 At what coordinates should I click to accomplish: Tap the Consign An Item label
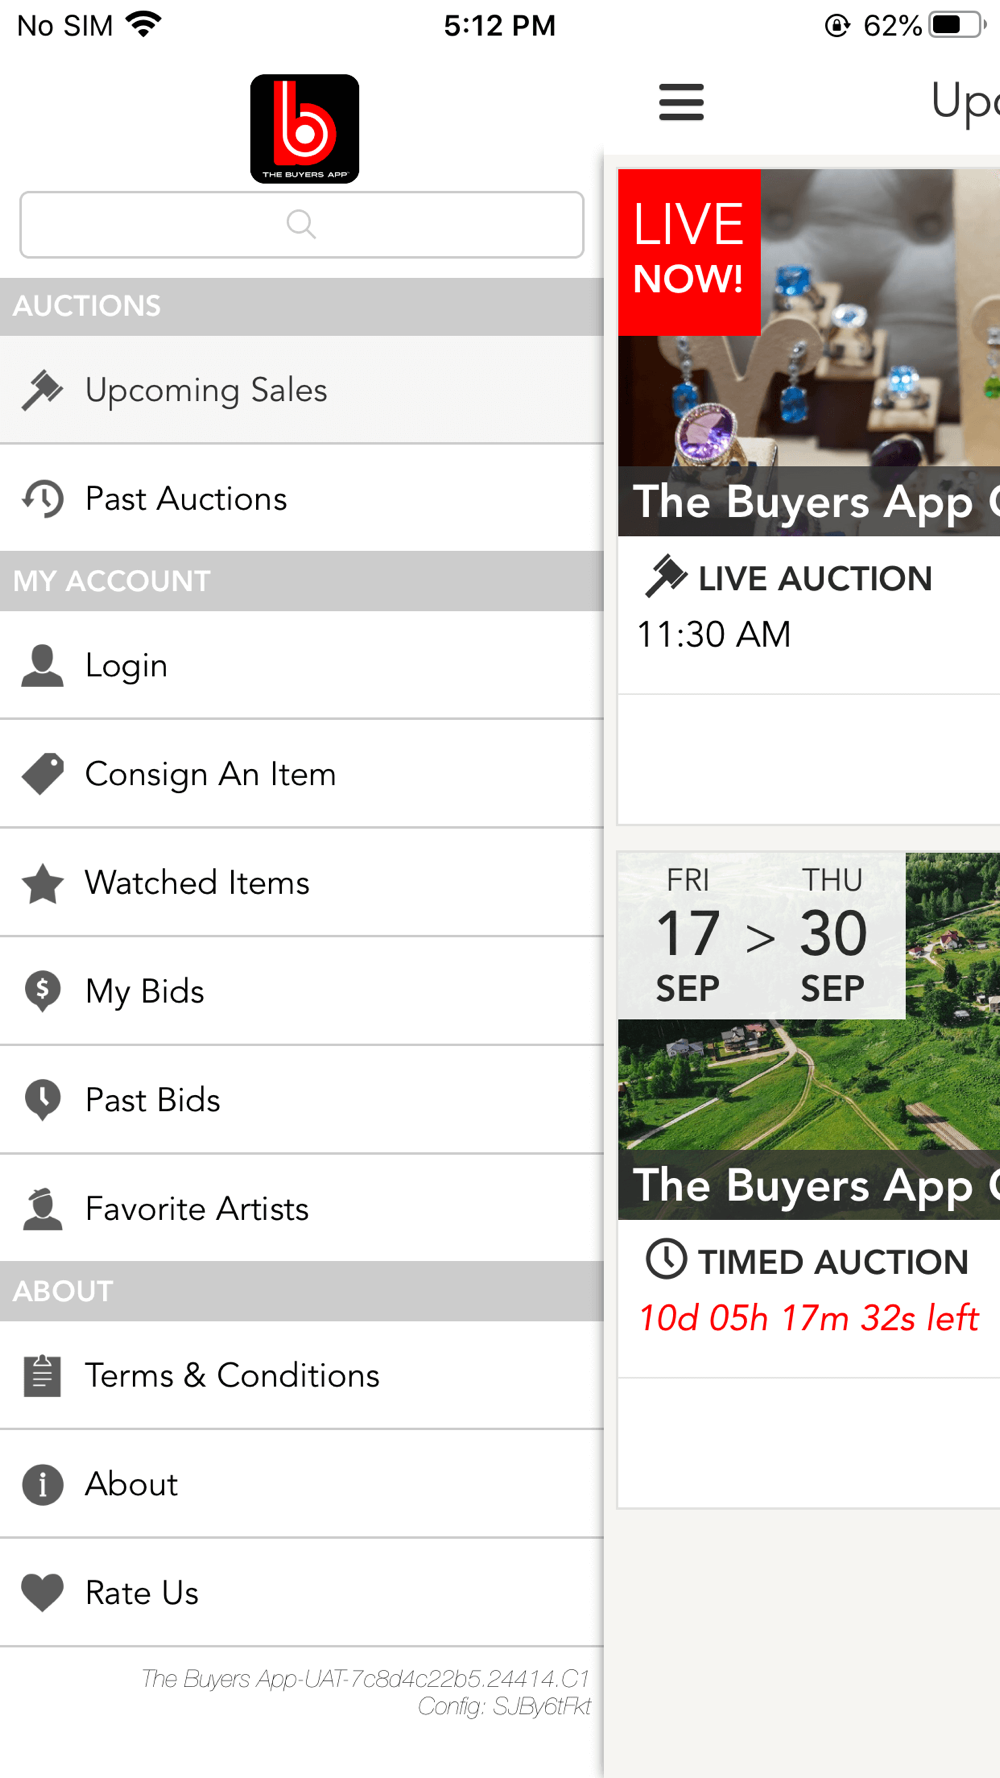tap(210, 774)
